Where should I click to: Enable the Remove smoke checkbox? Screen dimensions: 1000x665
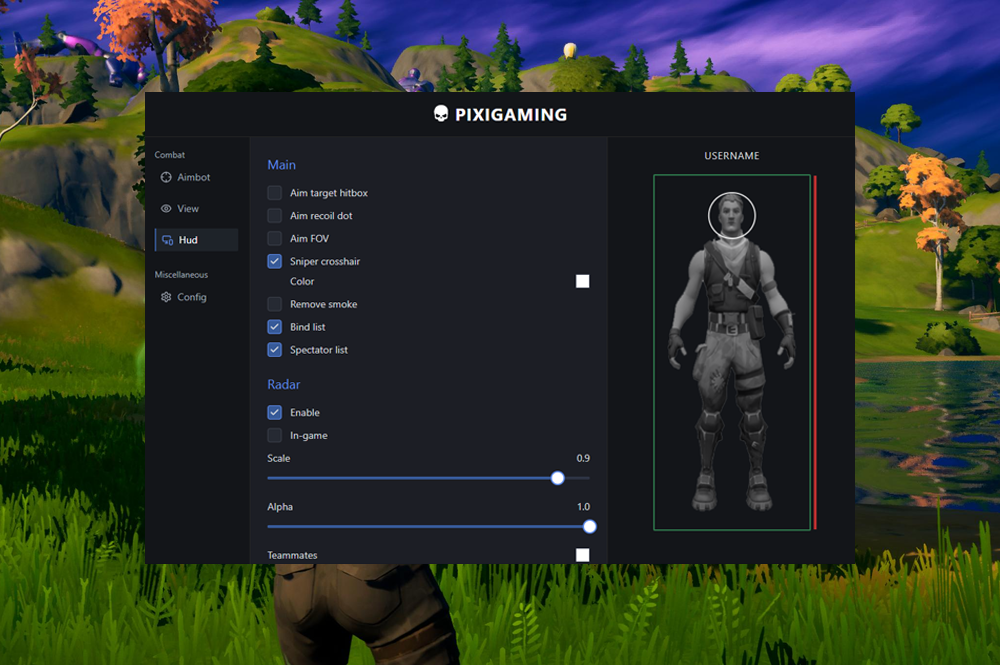274,304
